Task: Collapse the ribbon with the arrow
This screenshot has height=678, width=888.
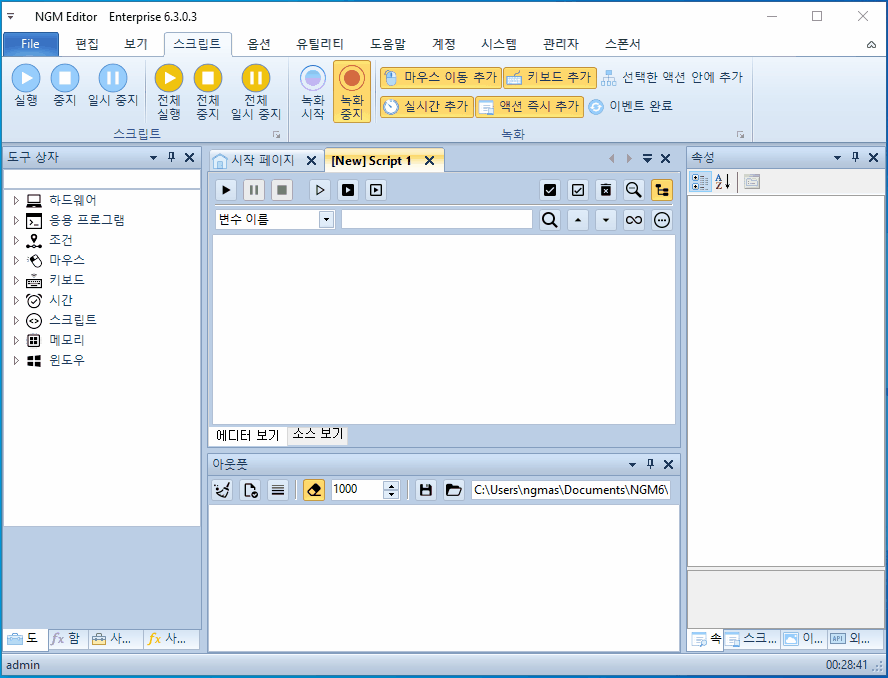Action: click(x=872, y=45)
